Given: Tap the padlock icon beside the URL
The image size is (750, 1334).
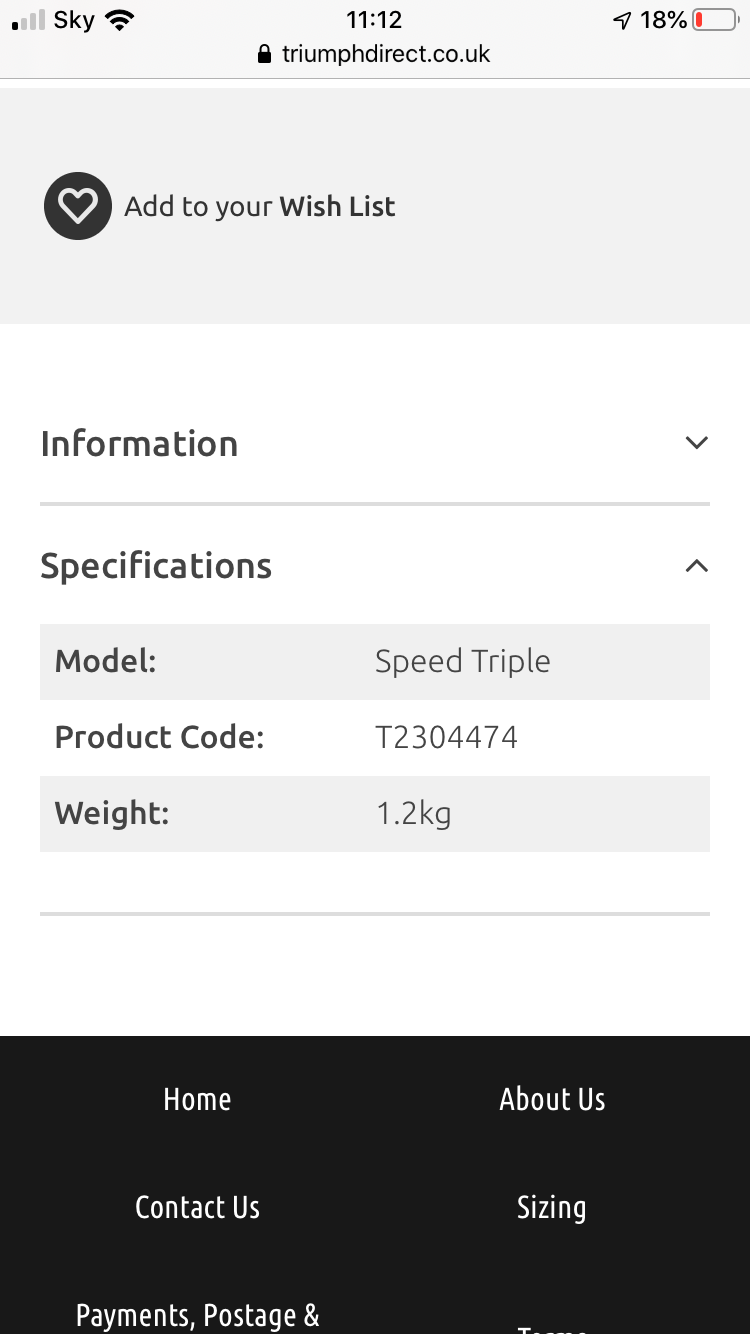Looking at the screenshot, I should [265, 54].
